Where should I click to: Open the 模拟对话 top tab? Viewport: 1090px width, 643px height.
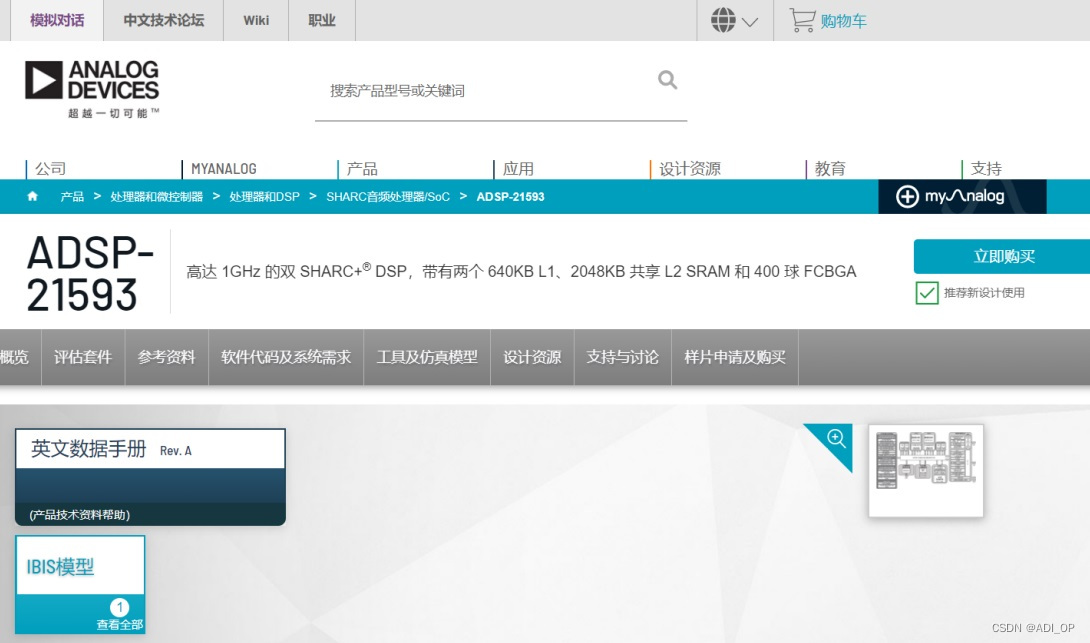pos(57,20)
